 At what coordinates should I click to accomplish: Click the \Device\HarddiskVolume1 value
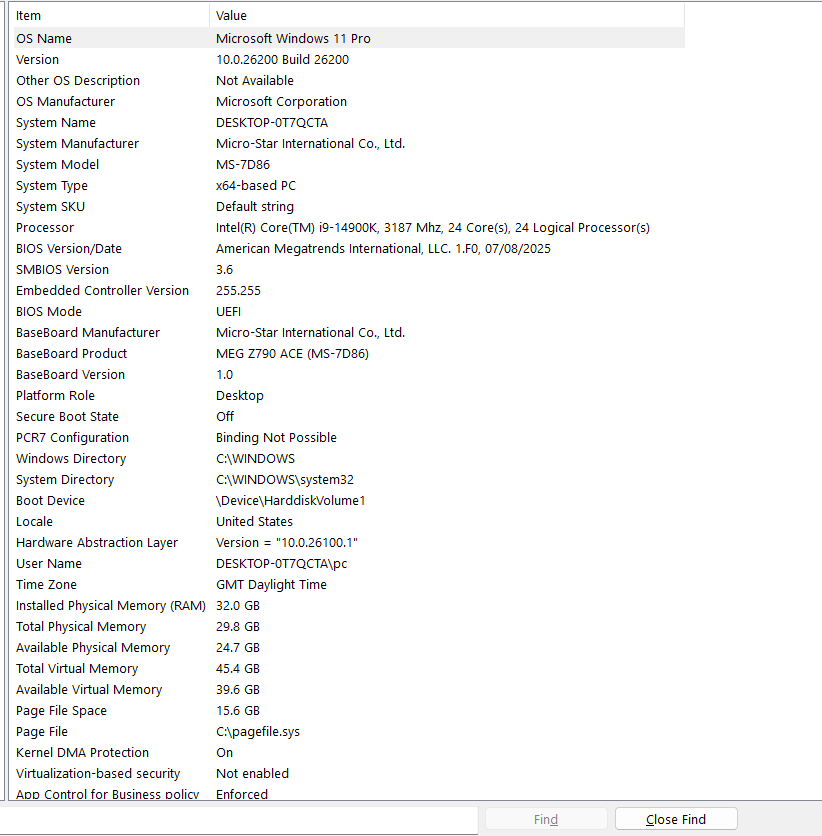(291, 501)
